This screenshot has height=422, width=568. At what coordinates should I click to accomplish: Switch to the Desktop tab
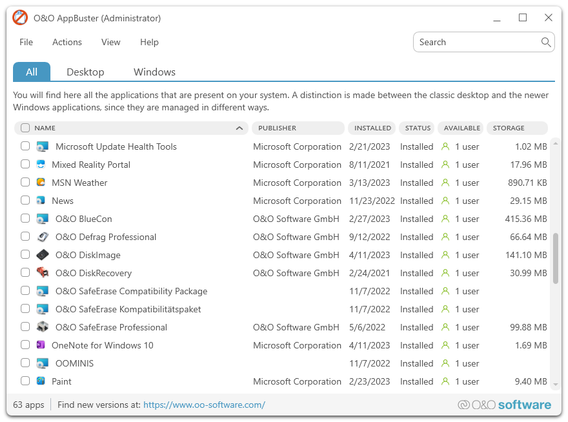click(85, 72)
